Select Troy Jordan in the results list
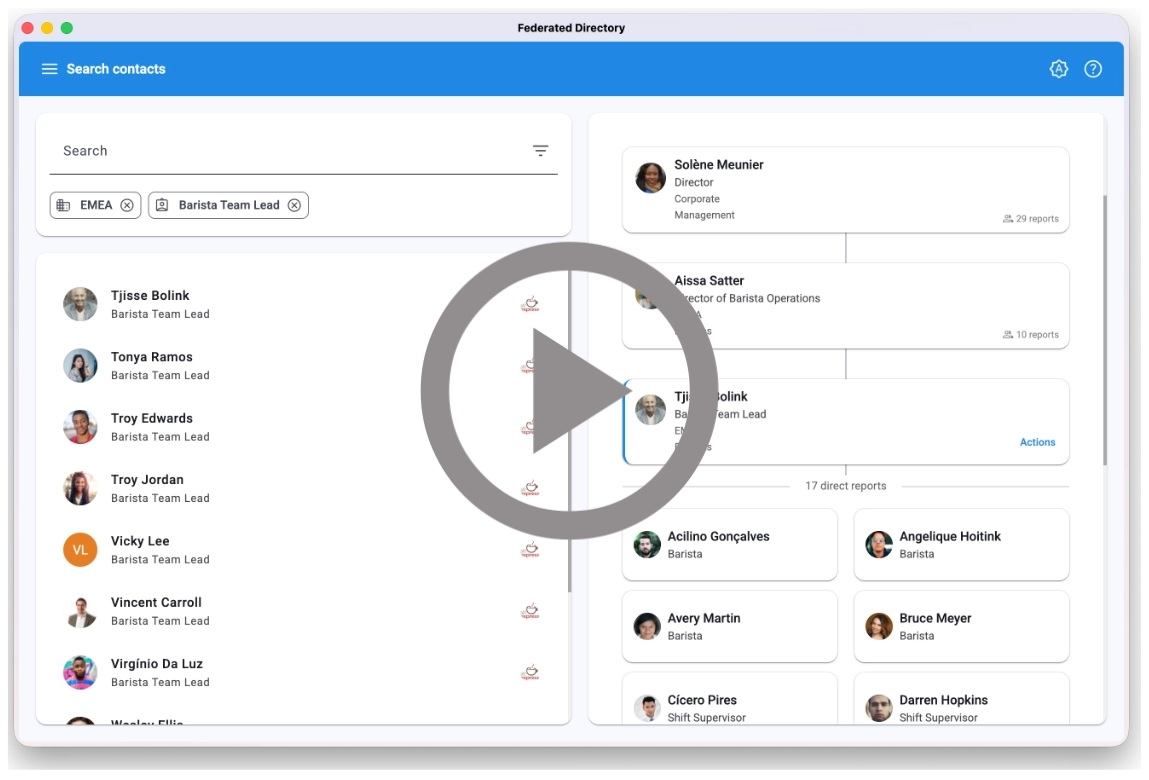 tap(303, 488)
